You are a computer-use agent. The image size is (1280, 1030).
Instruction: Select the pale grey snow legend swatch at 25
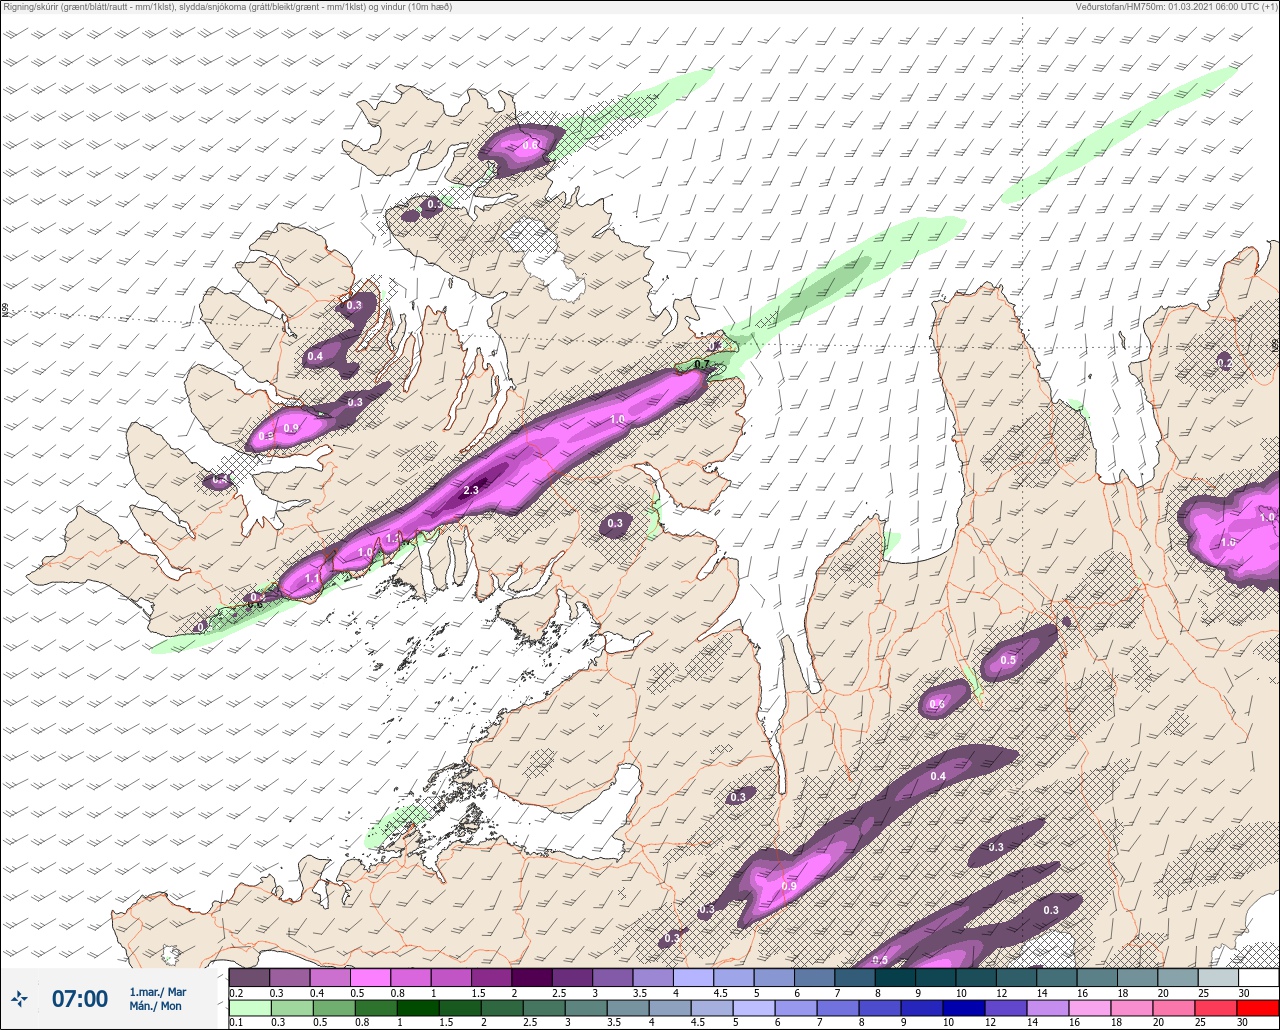(x=1217, y=977)
